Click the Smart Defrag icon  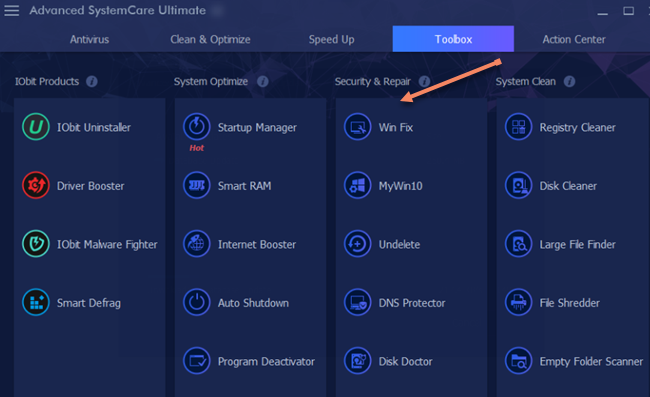click(x=36, y=302)
